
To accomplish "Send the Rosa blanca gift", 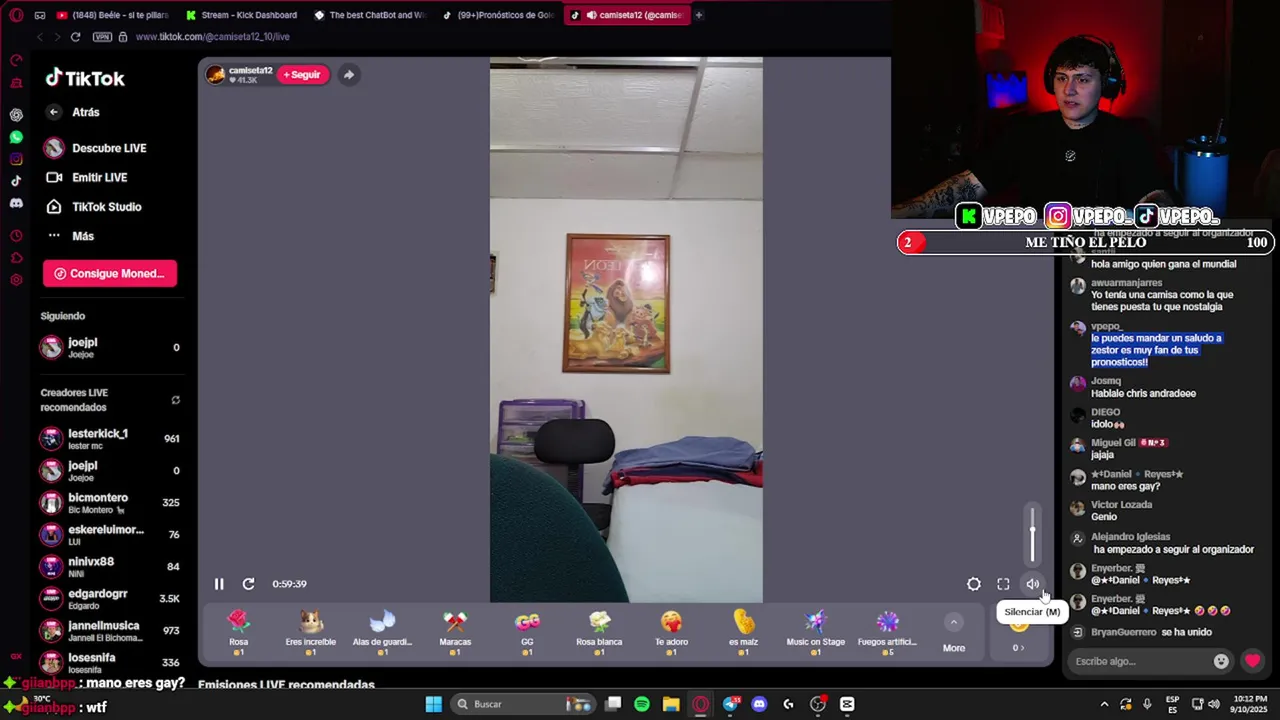I will point(599,633).
